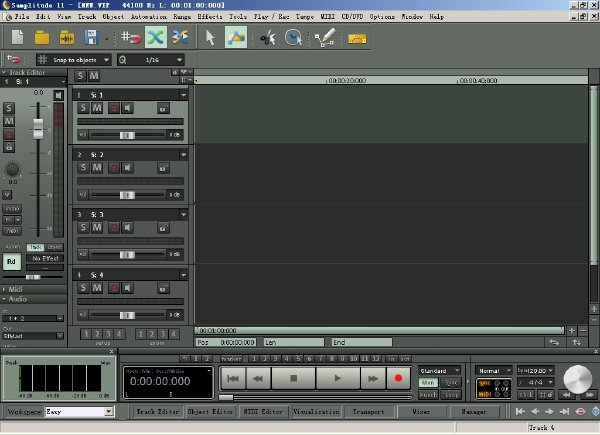
Task: Open the Options menu
Action: click(x=382, y=16)
